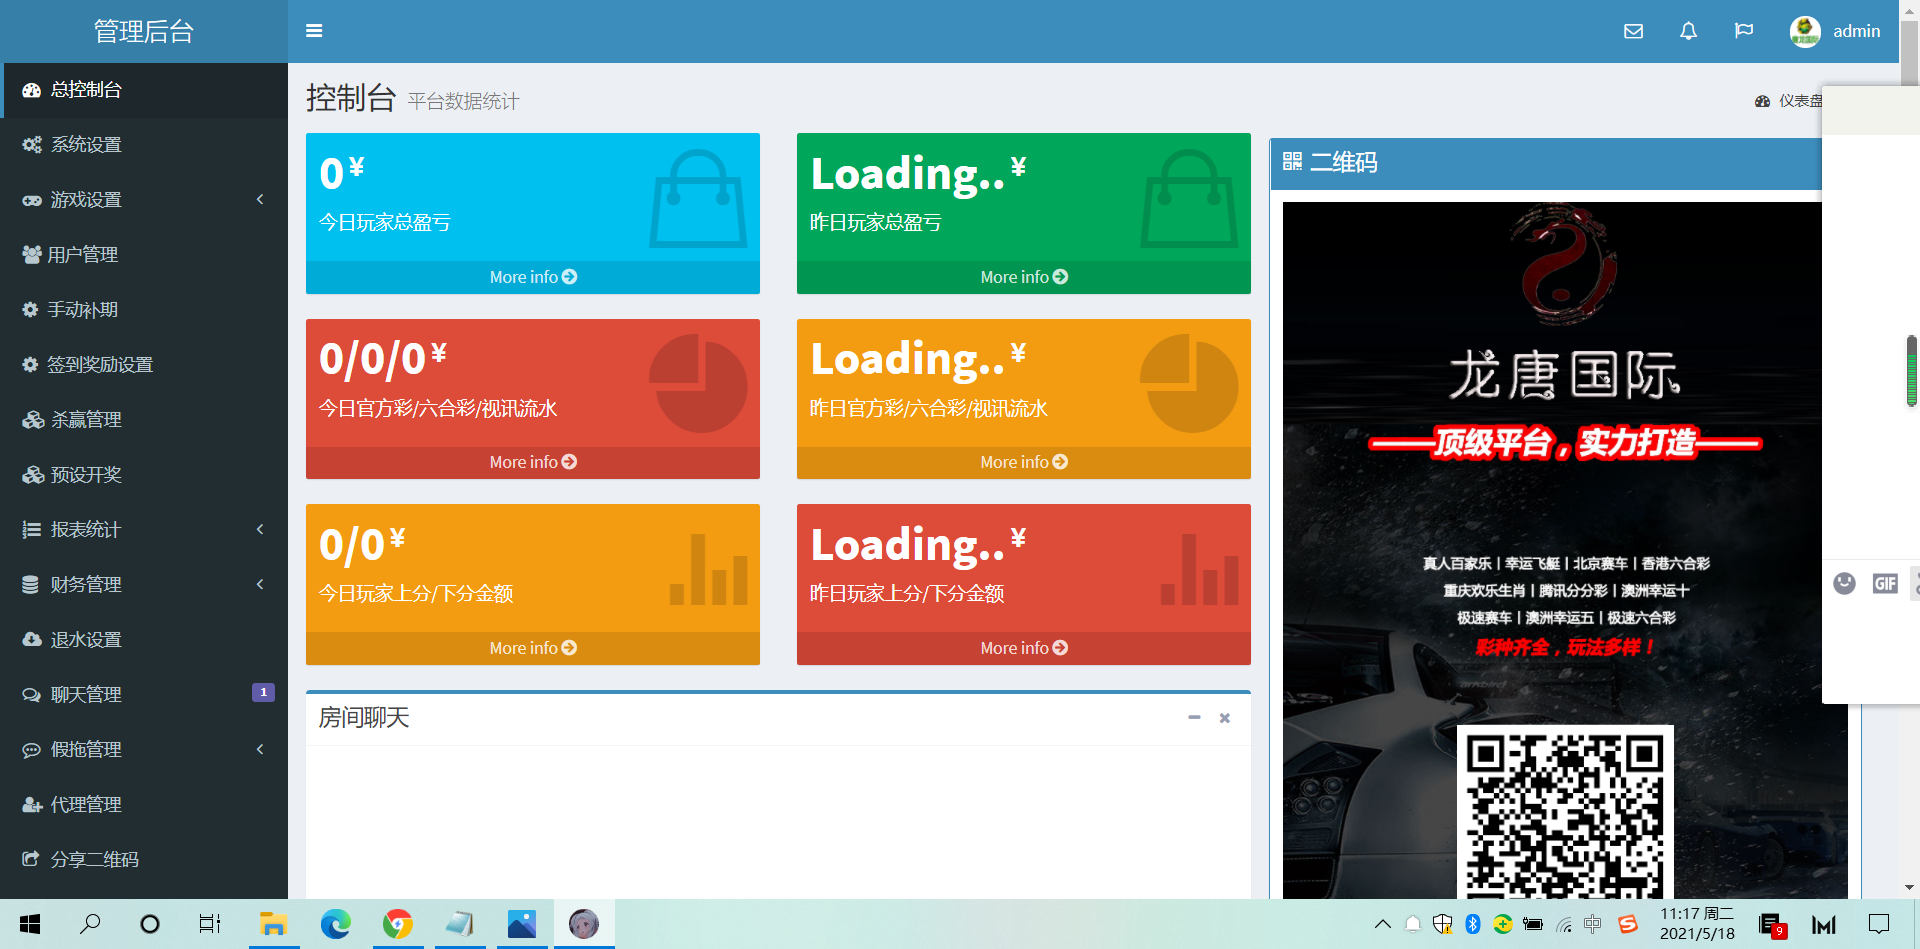Open the admin user avatar menu
1920x949 pixels.
[1834, 31]
